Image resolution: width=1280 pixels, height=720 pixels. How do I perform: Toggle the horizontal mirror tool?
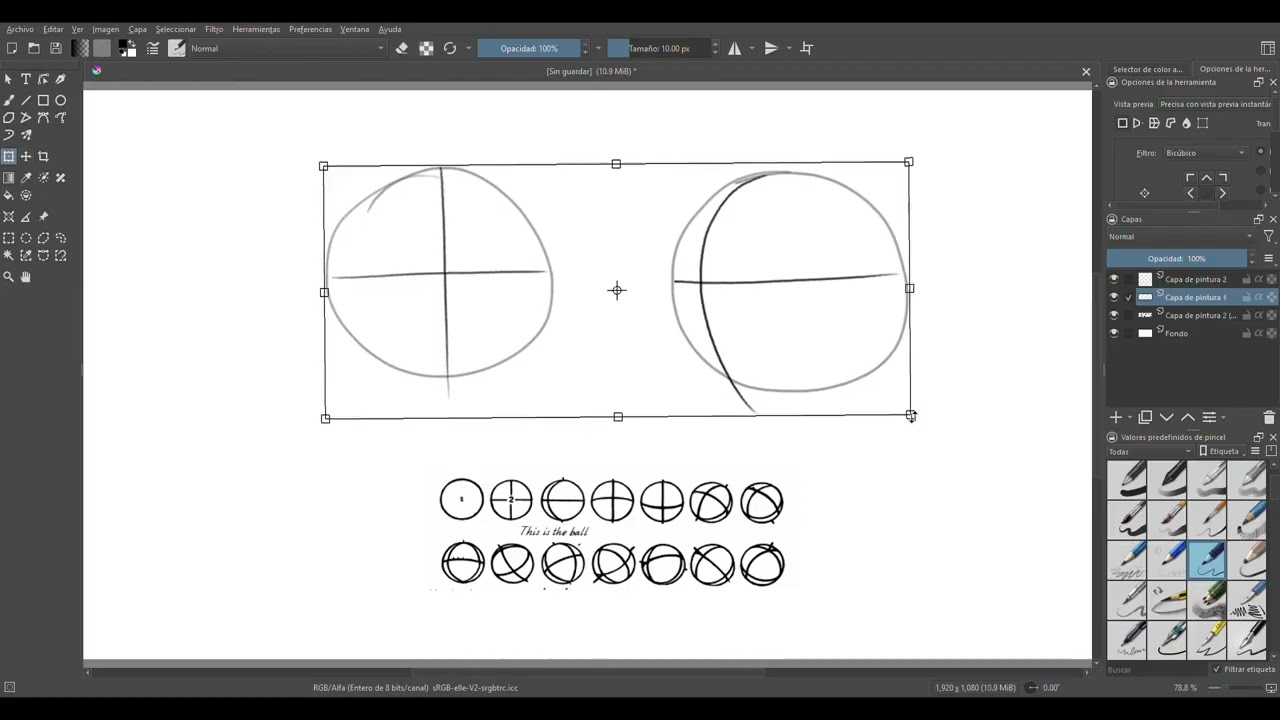point(735,48)
